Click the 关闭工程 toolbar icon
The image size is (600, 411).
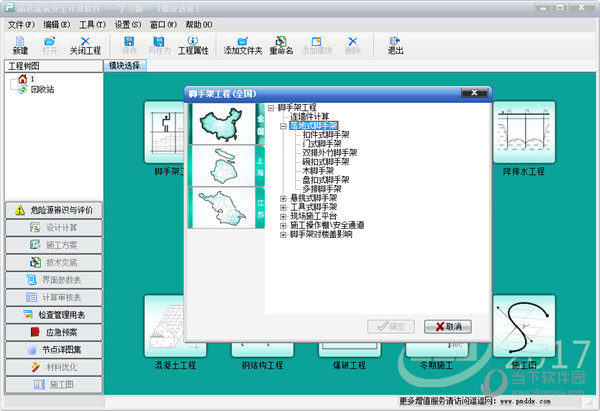point(85,46)
